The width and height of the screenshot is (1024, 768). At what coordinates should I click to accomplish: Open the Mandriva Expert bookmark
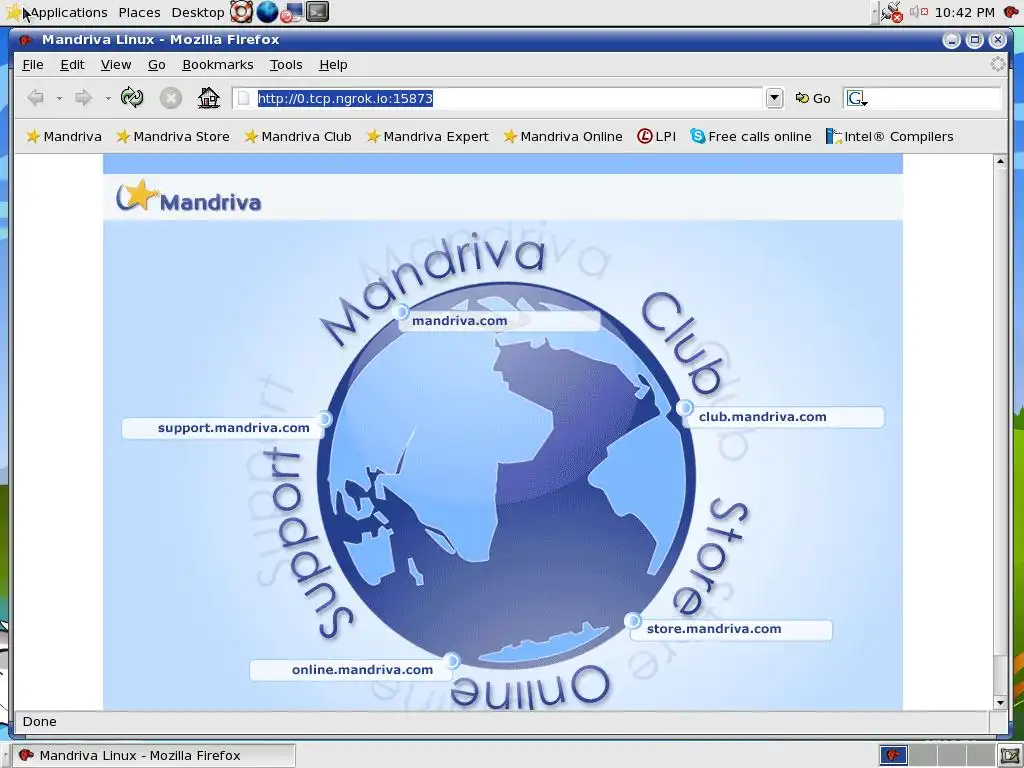(x=427, y=136)
